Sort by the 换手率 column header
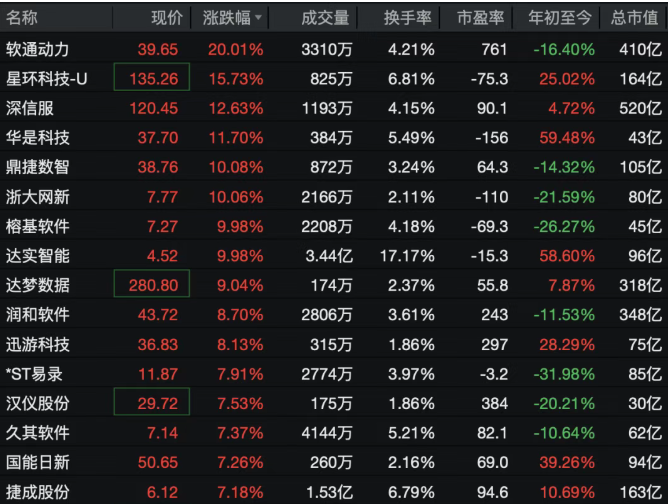 click(408, 18)
